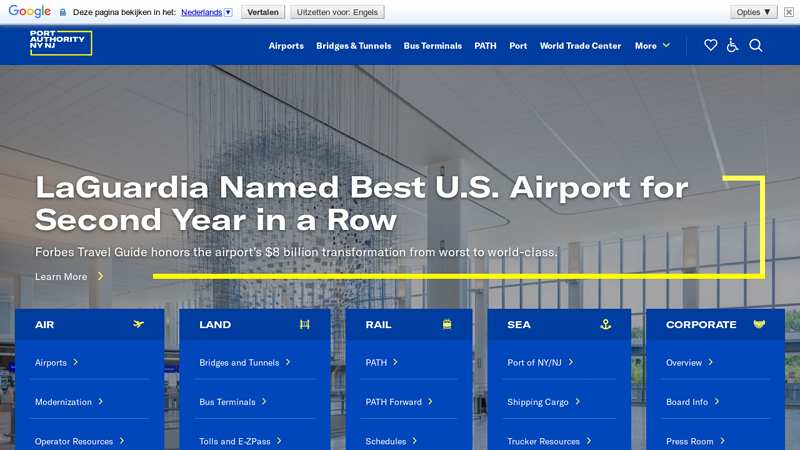The image size is (800, 450).
Task: Open accessibility options via wheelchair icon
Action: click(x=732, y=45)
